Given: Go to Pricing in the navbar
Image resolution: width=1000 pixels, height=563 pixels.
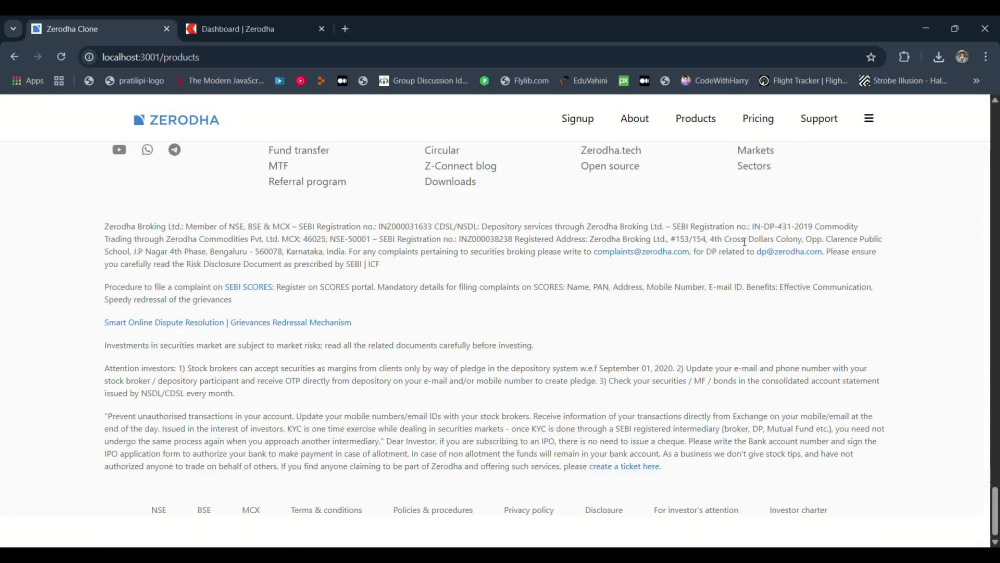Looking at the screenshot, I should coord(758,119).
